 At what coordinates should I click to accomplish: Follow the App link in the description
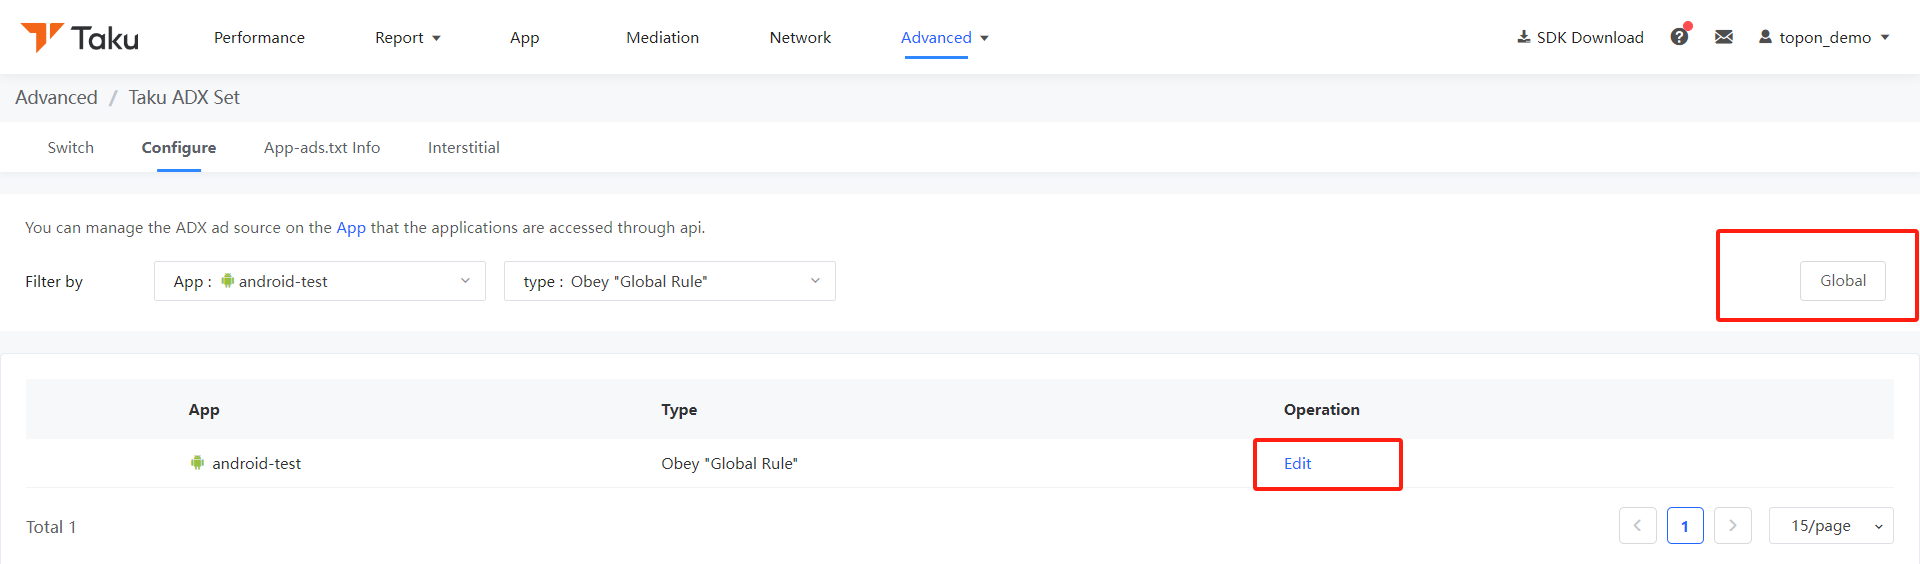[351, 228]
